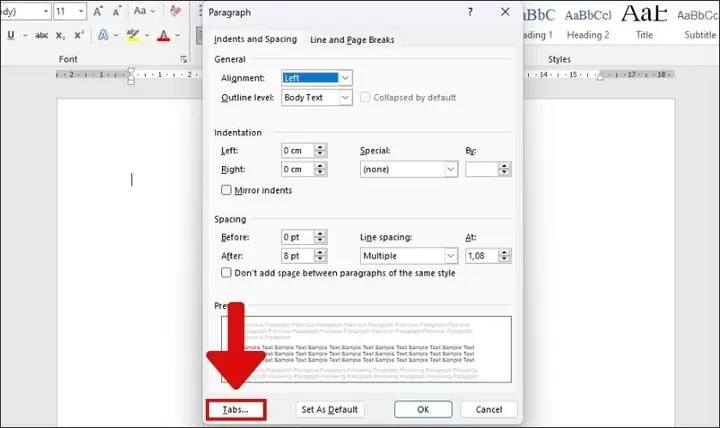Screen dimensions: 720x428
Task: Apply the yellow text highlight color
Action: [x=133, y=35]
